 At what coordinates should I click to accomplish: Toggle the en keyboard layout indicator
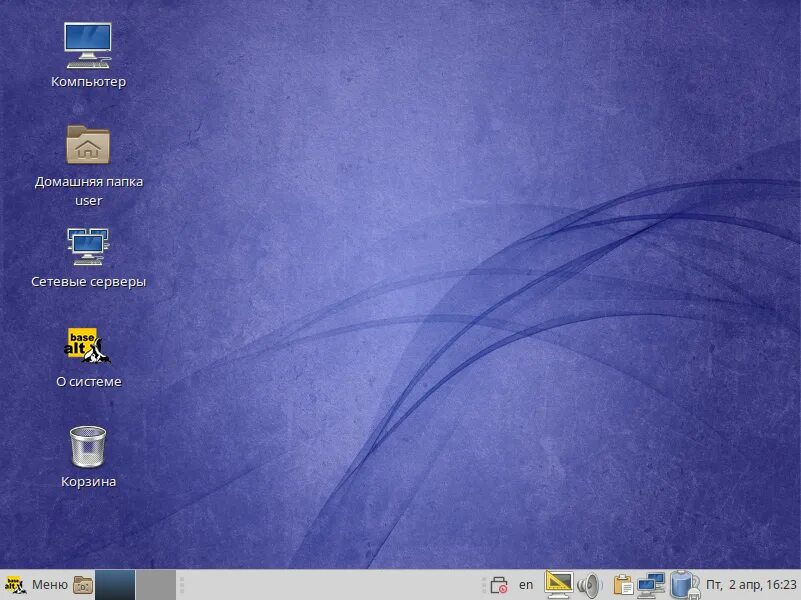[x=526, y=585]
